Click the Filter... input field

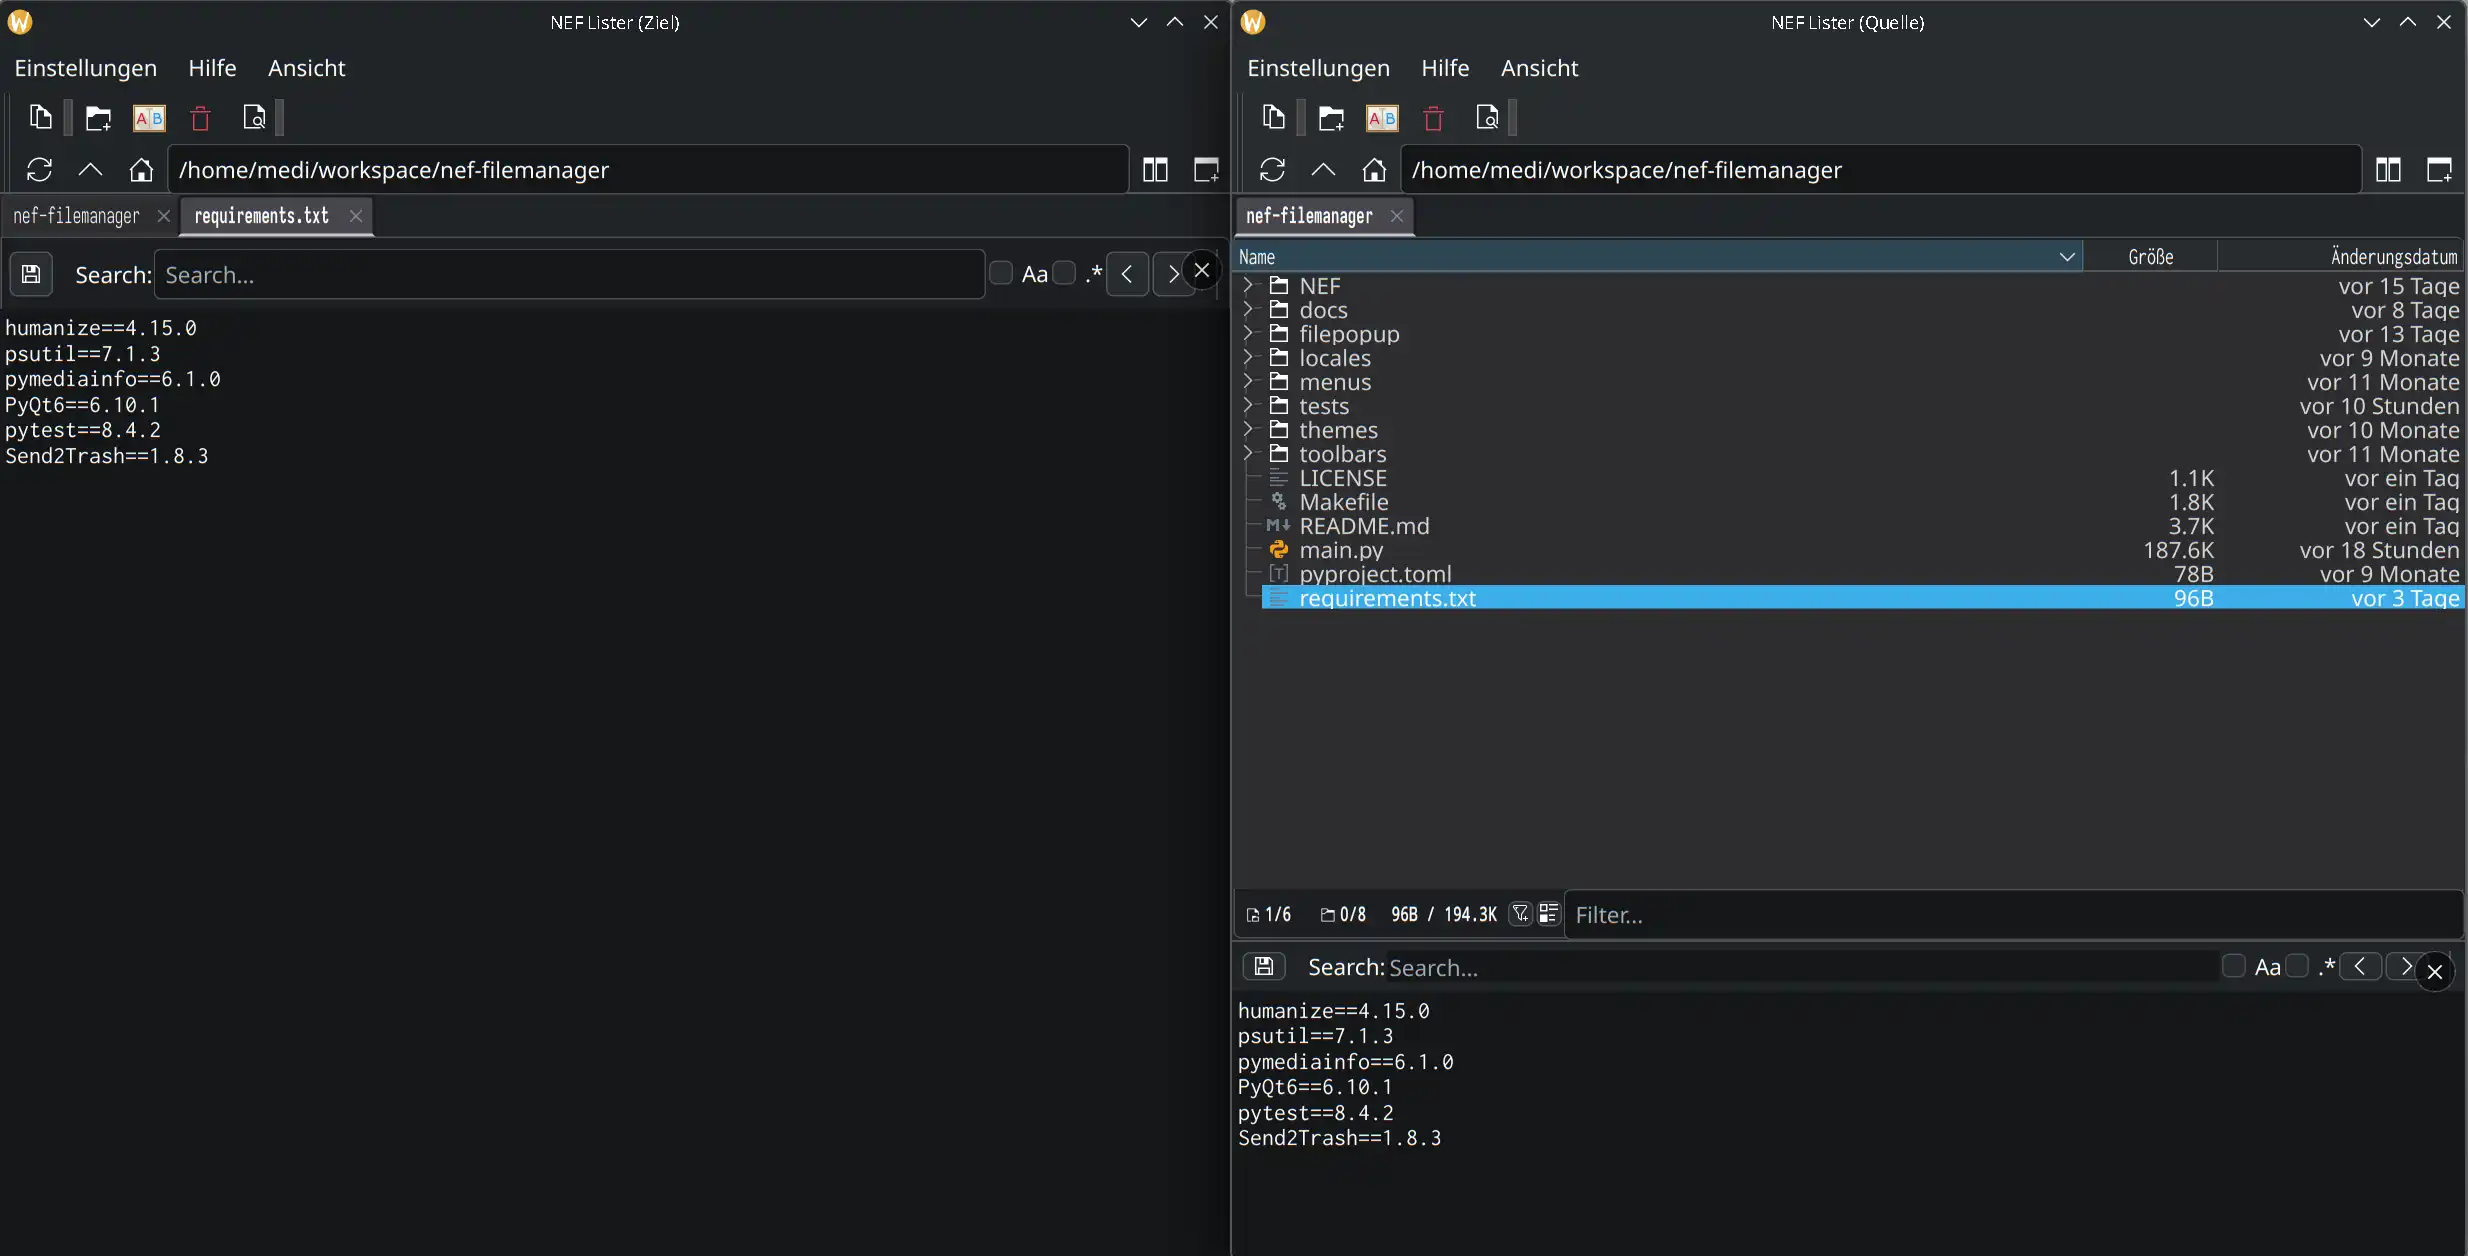coord(2010,915)
